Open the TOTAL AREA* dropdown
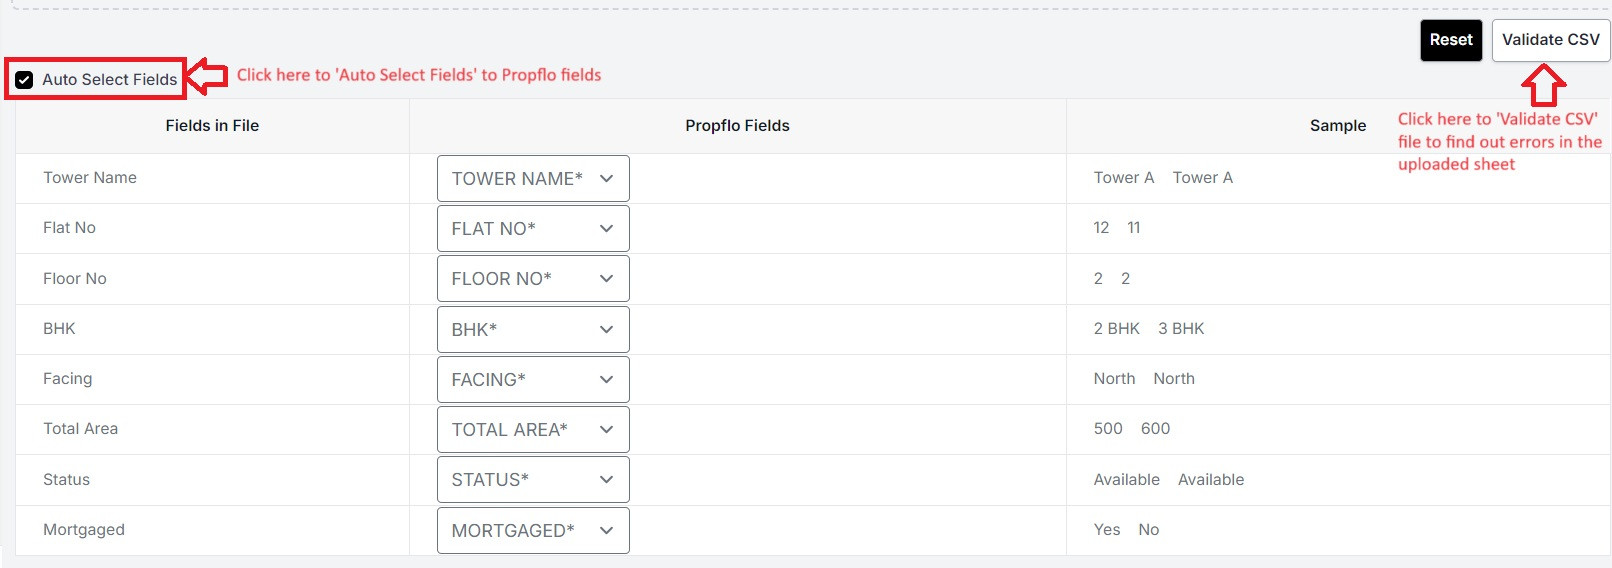Image resolution: width=1612 pixels, height=568 pixels. tap(533, 429)
